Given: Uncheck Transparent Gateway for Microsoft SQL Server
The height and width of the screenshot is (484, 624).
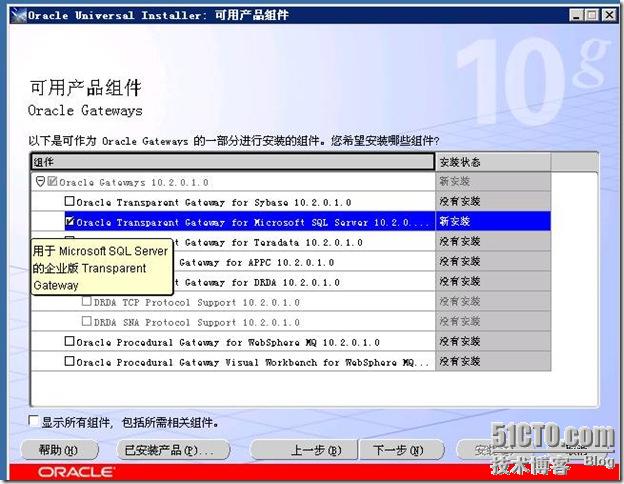Looking at the screenshot, I should coord(70,221).
